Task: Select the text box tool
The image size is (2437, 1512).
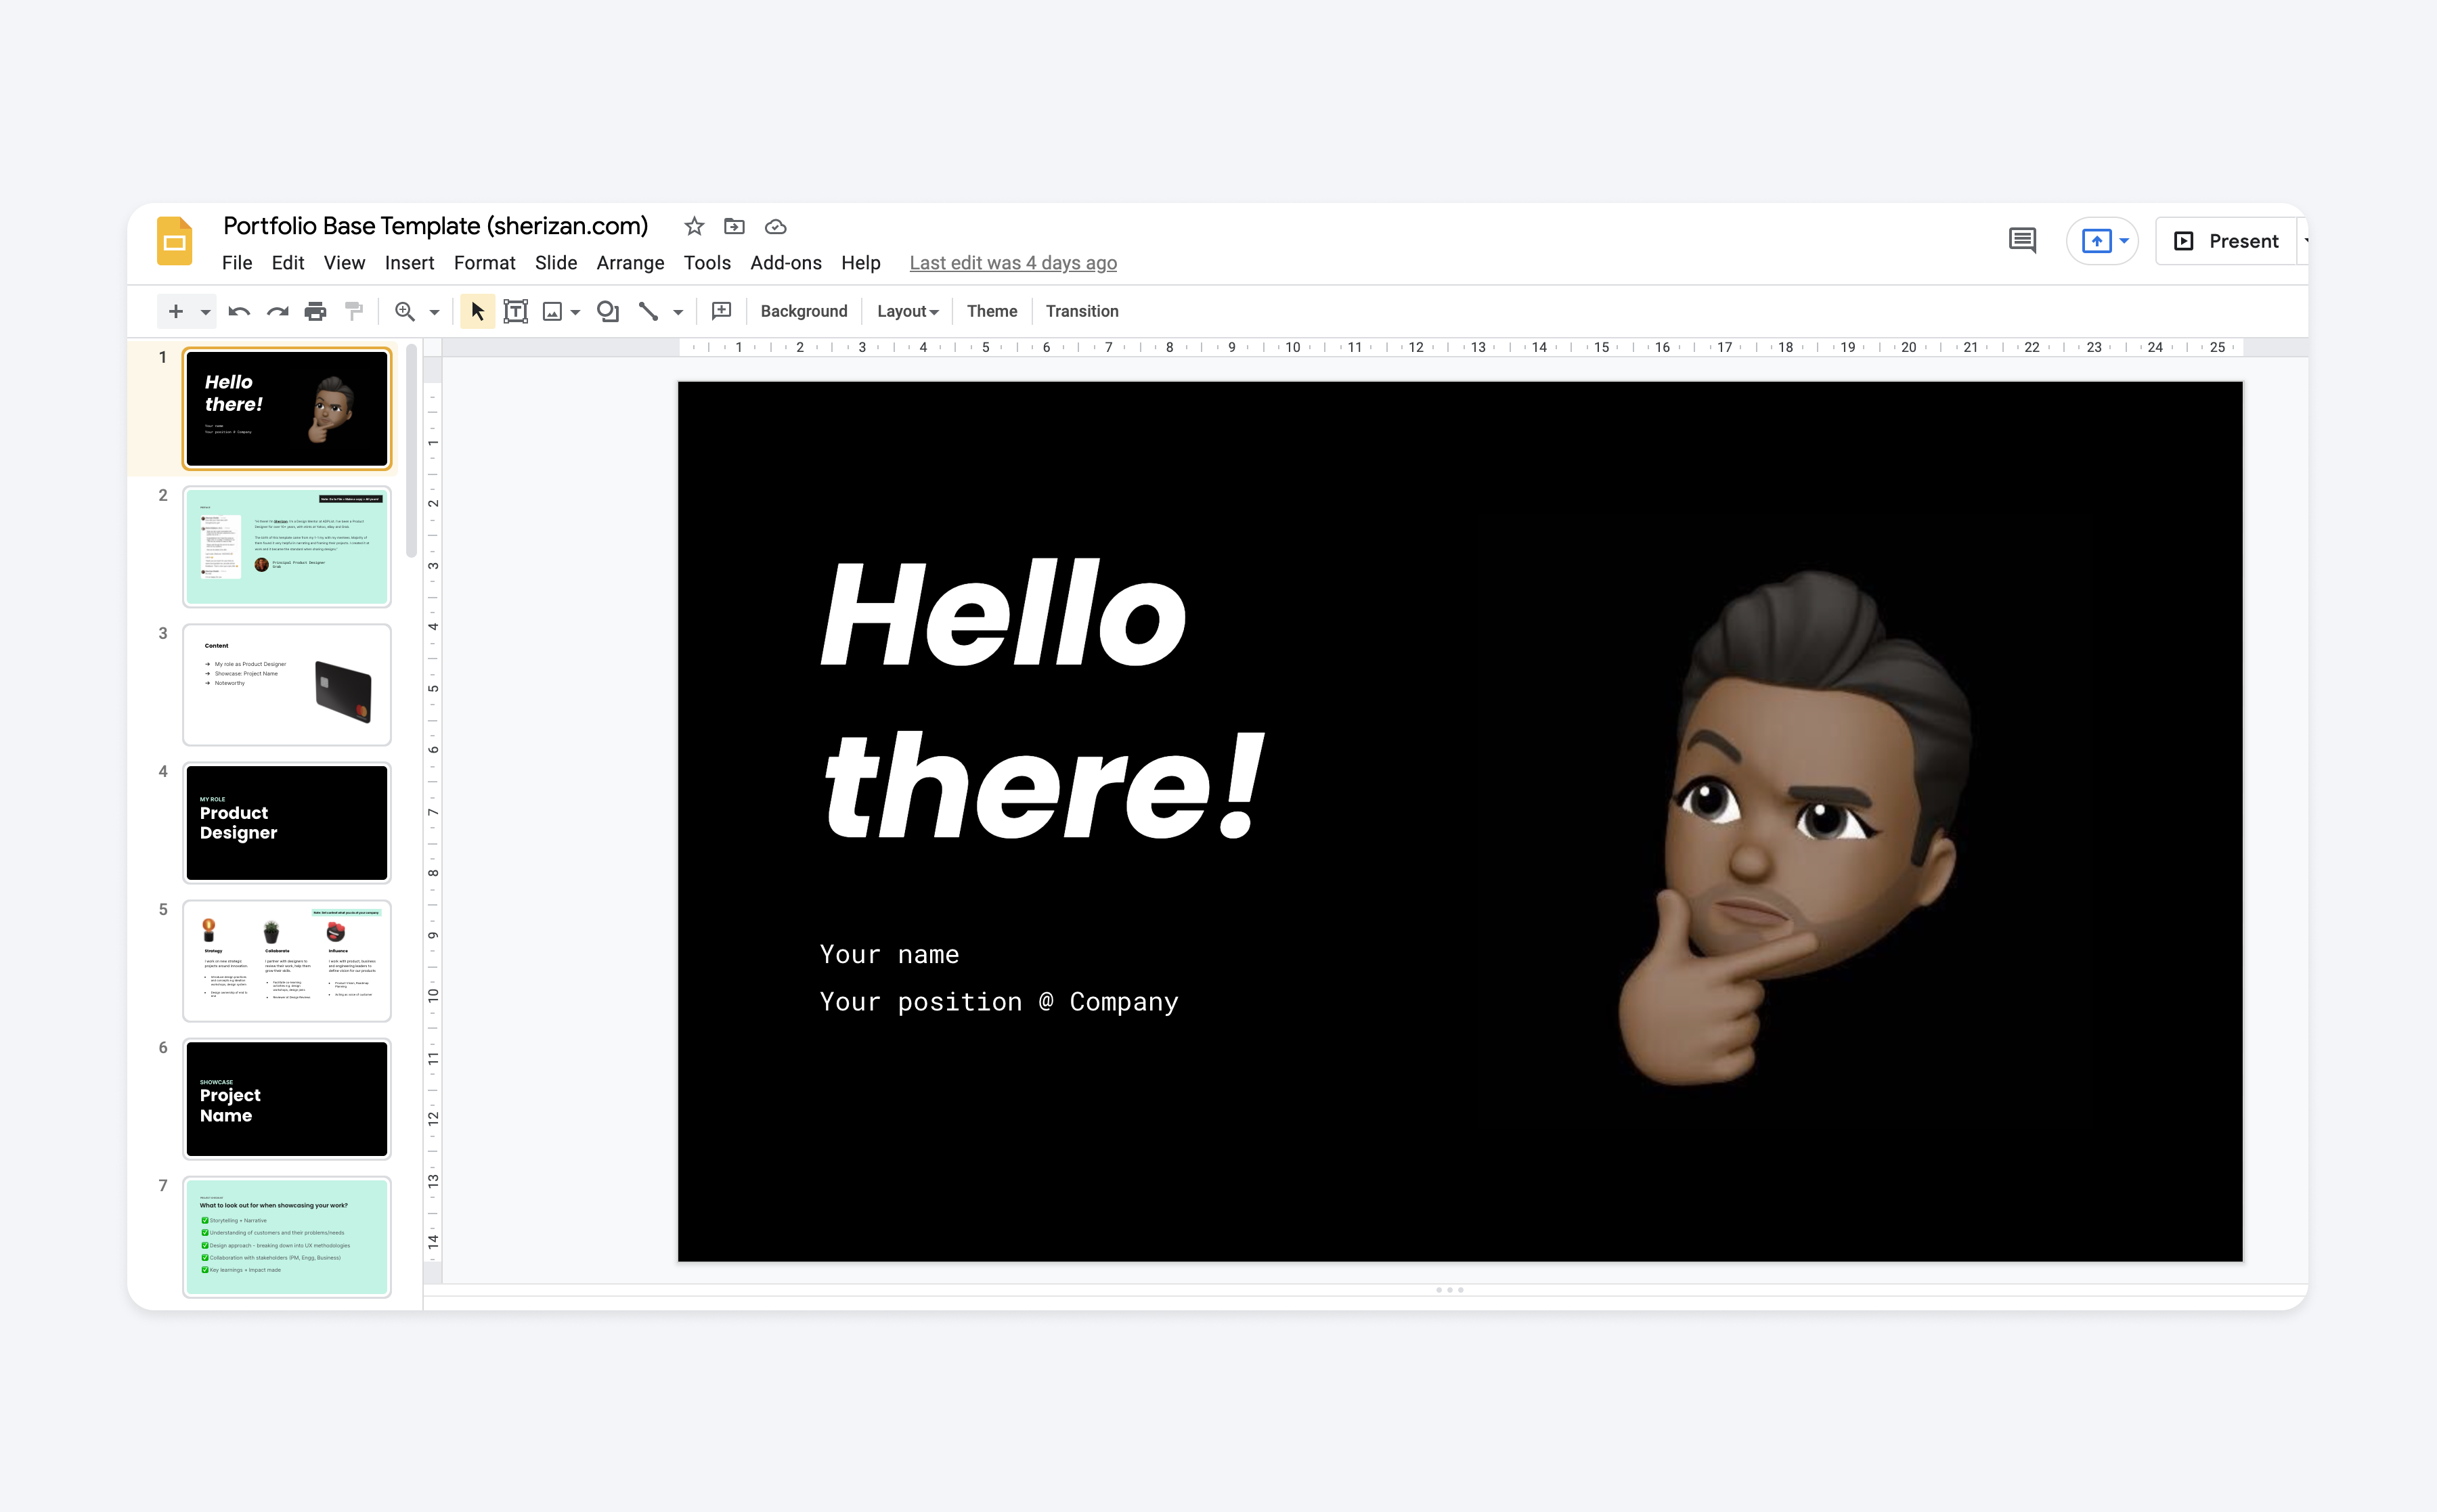Action: pyautogui.click(x=515, y=311)
